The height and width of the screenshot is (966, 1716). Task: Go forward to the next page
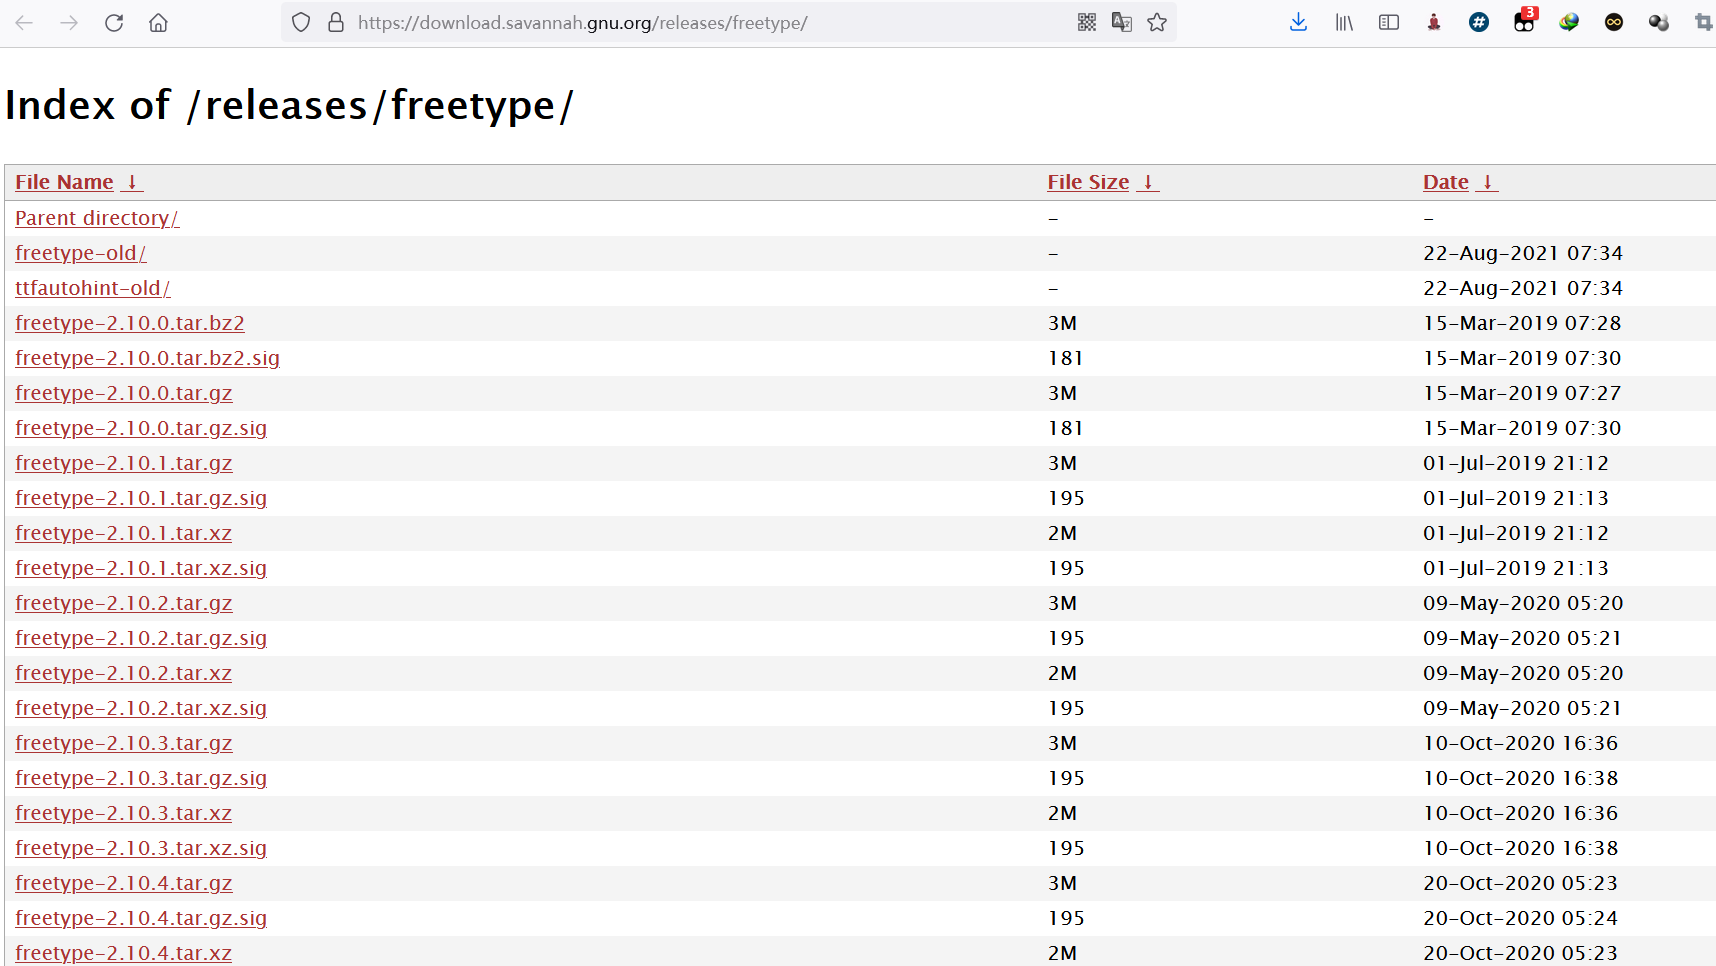pyautogui.click(x=69, y=22)
